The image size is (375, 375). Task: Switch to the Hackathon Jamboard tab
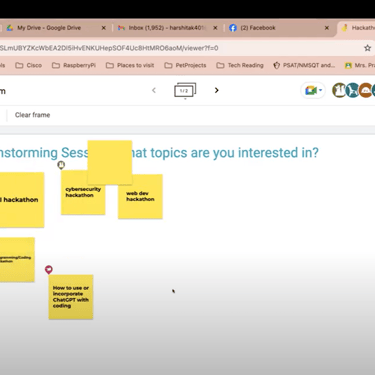pyautogui.click(x=358, y=28)
